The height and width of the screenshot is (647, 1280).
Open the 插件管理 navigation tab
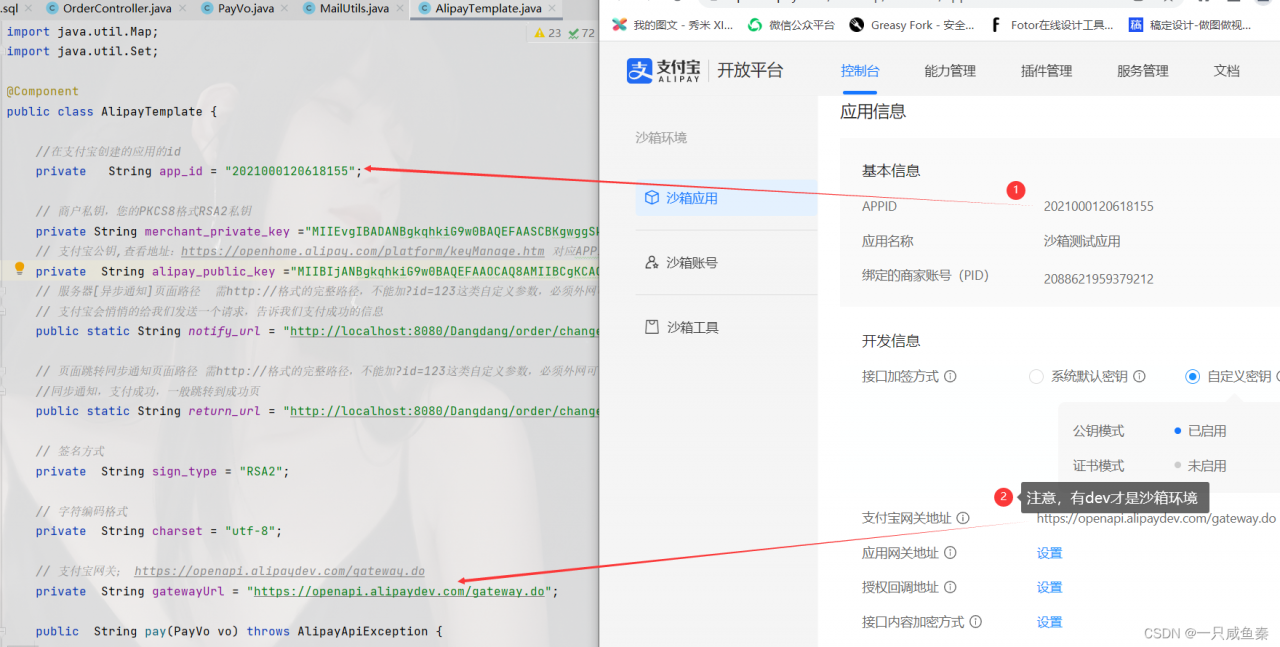(x=1046, y=71)
